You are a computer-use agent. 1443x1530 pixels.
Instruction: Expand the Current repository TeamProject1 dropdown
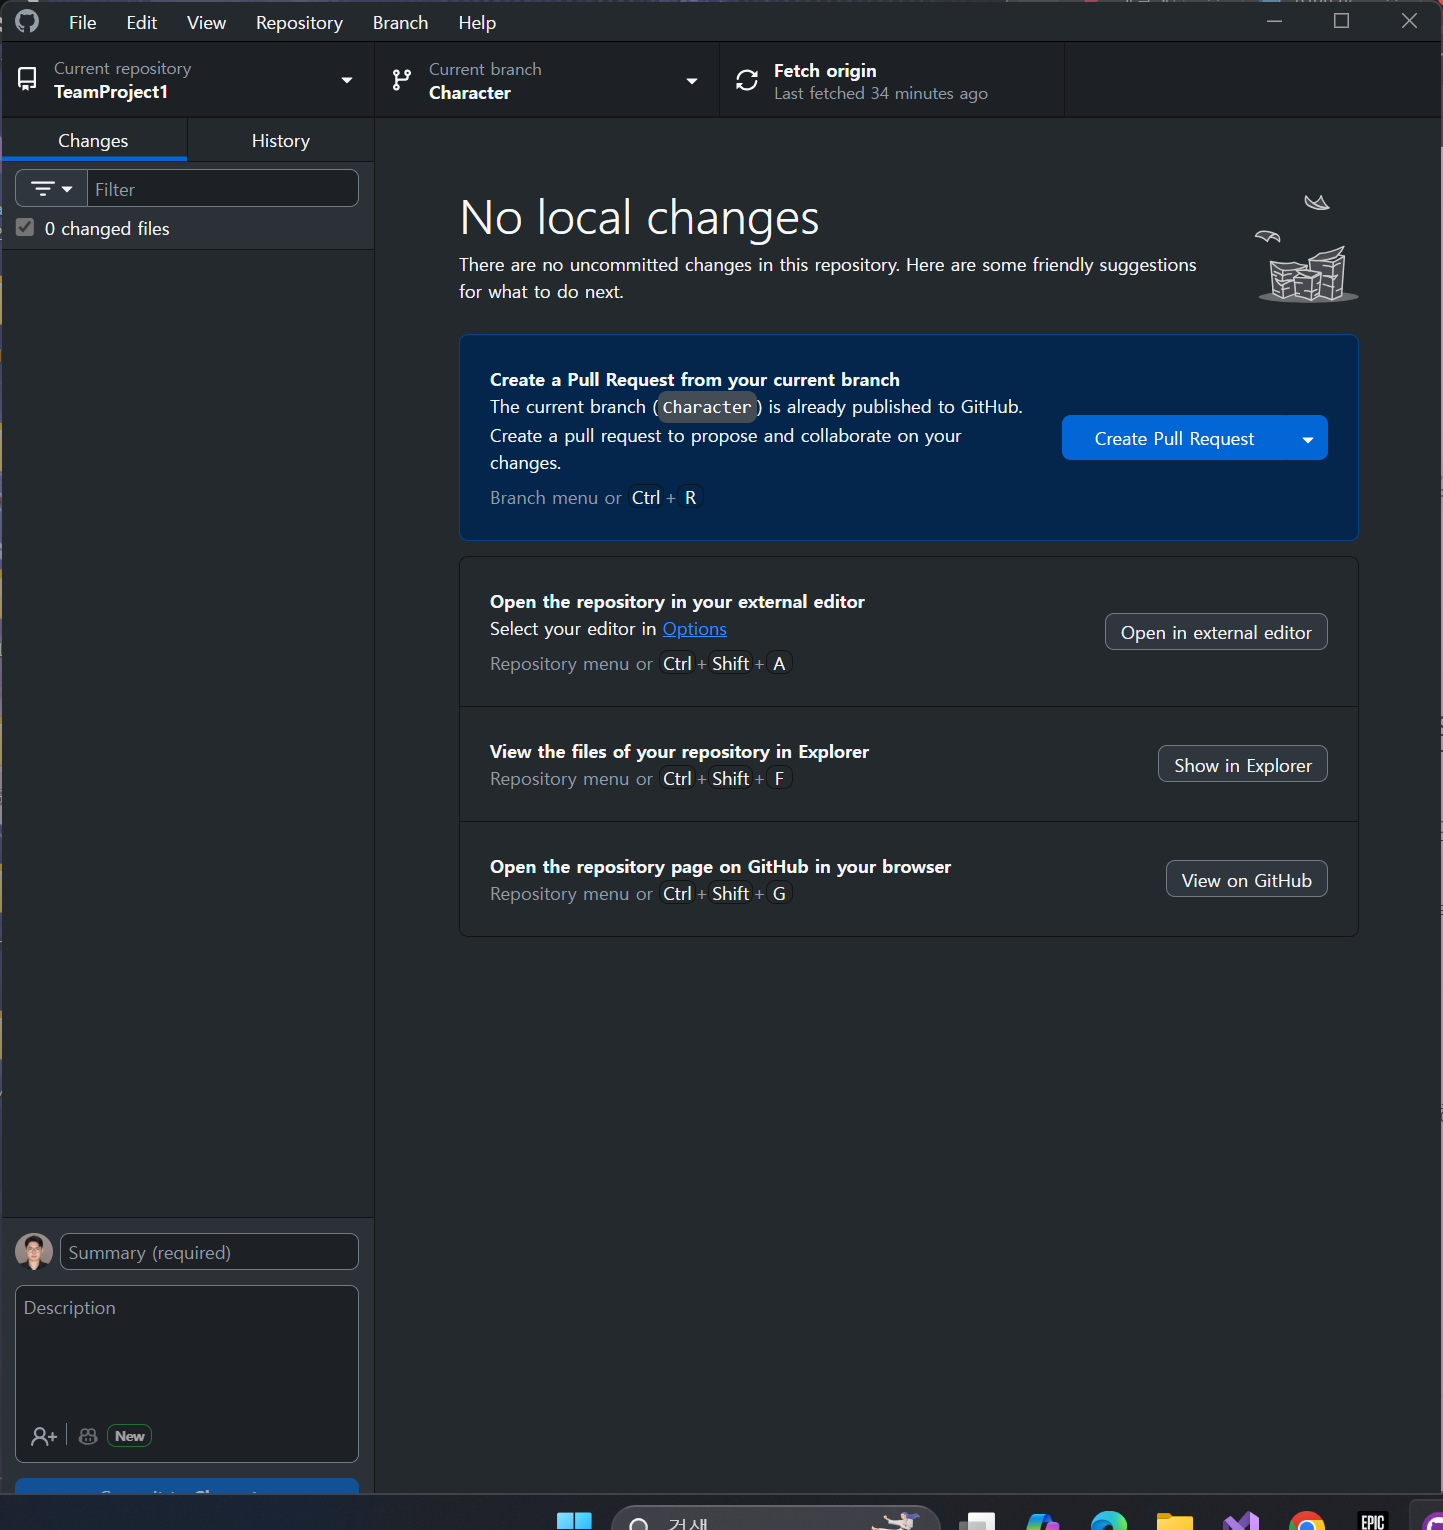pyautogui.click(x=188, y=80)
